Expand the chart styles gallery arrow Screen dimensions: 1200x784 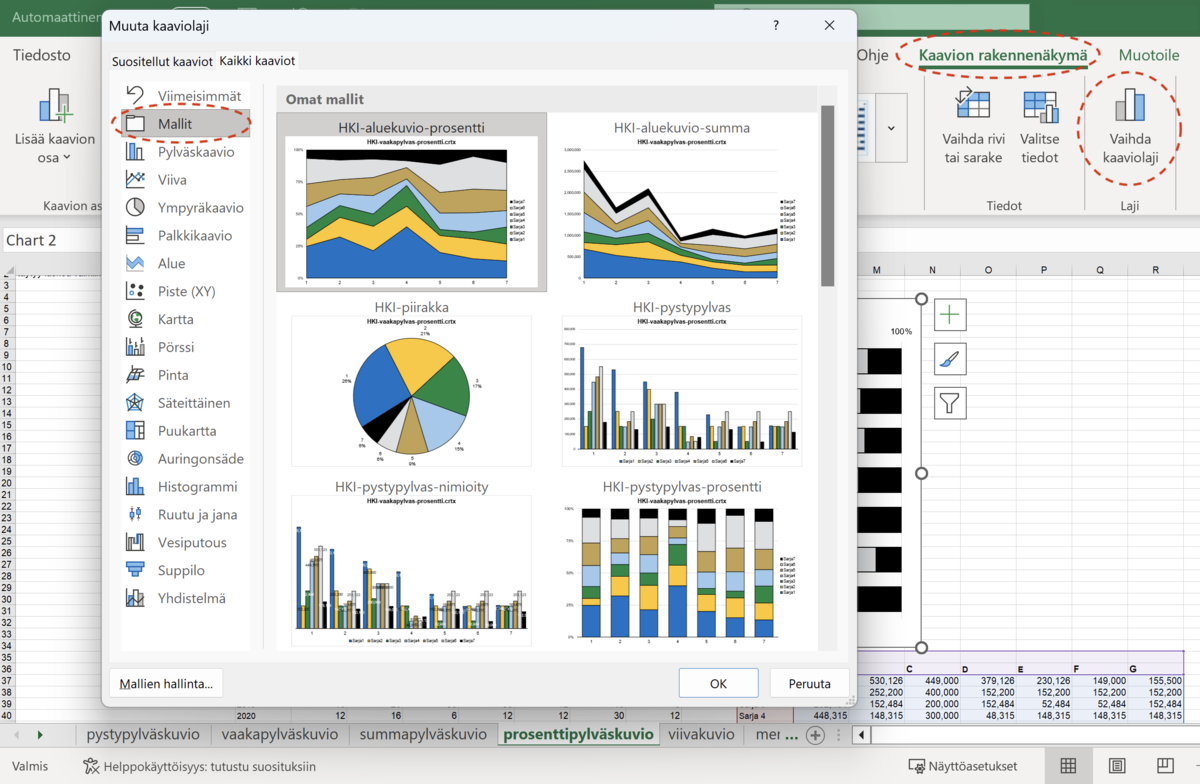(x=891, y=128)
